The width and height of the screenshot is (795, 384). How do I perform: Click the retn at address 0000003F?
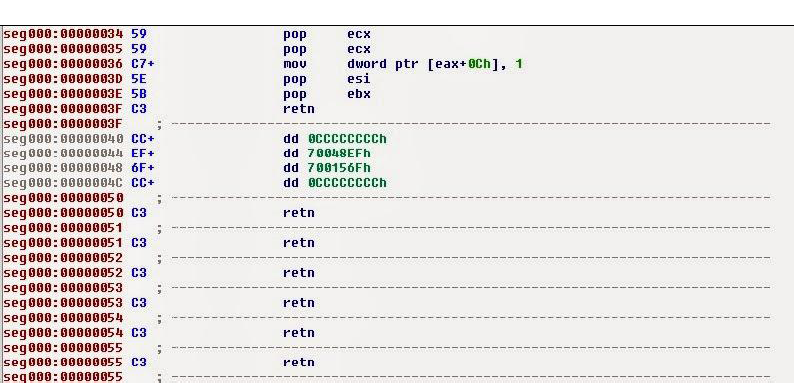pos(299,109)
